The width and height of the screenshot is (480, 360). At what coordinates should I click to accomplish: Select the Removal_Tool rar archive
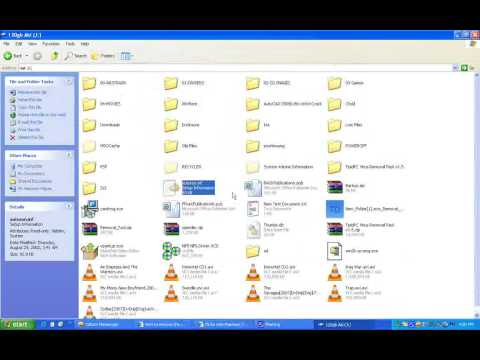[x=107, y=230]
